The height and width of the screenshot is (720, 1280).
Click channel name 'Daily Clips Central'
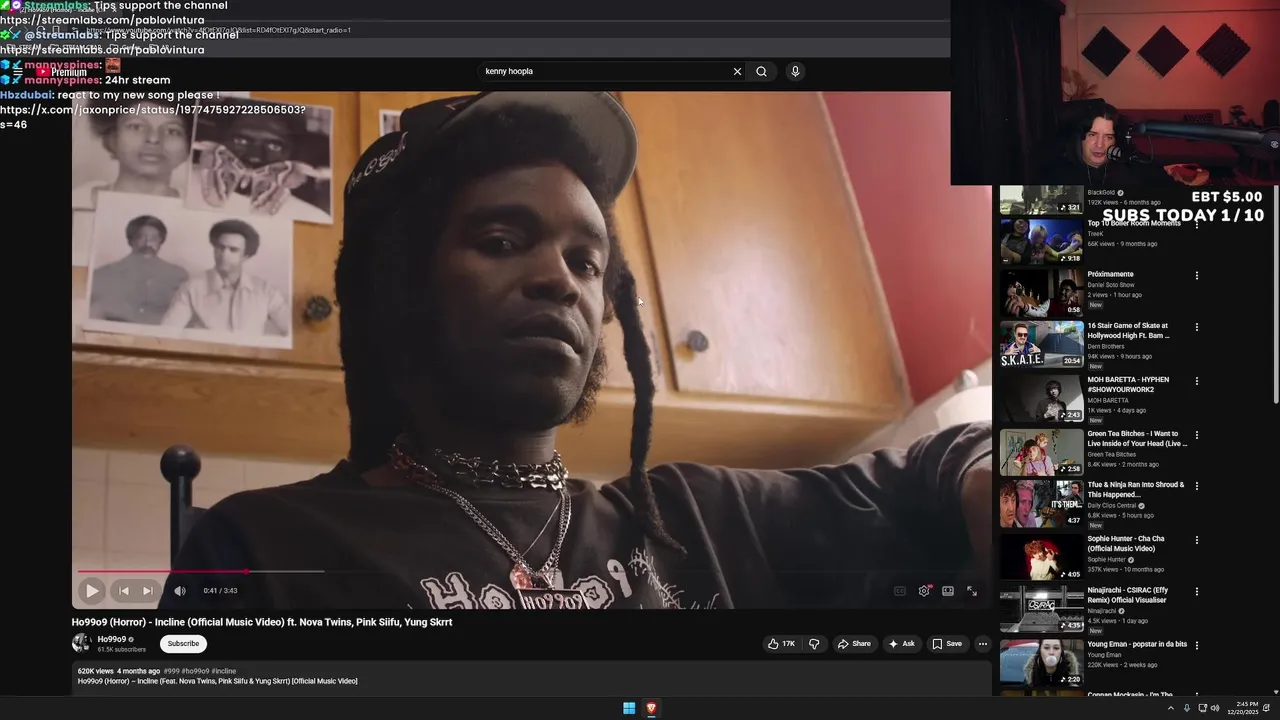pos(1111,506)
